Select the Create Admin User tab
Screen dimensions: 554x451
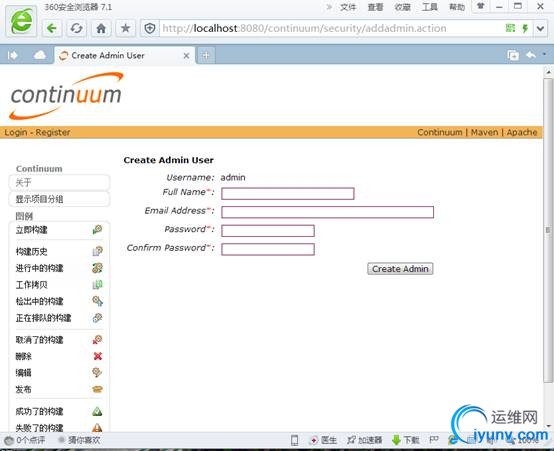point(124,56)
